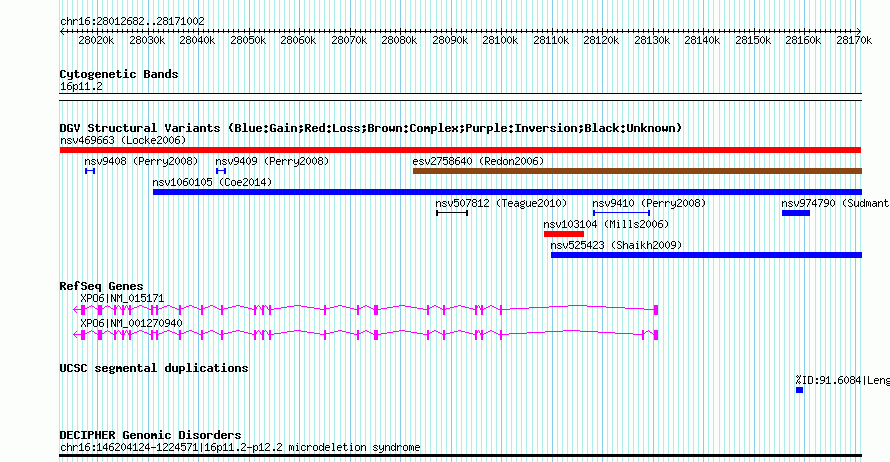890x462 pixels.
Task: Click the 28110k ruler tick label
Action: tap(551, 40)
